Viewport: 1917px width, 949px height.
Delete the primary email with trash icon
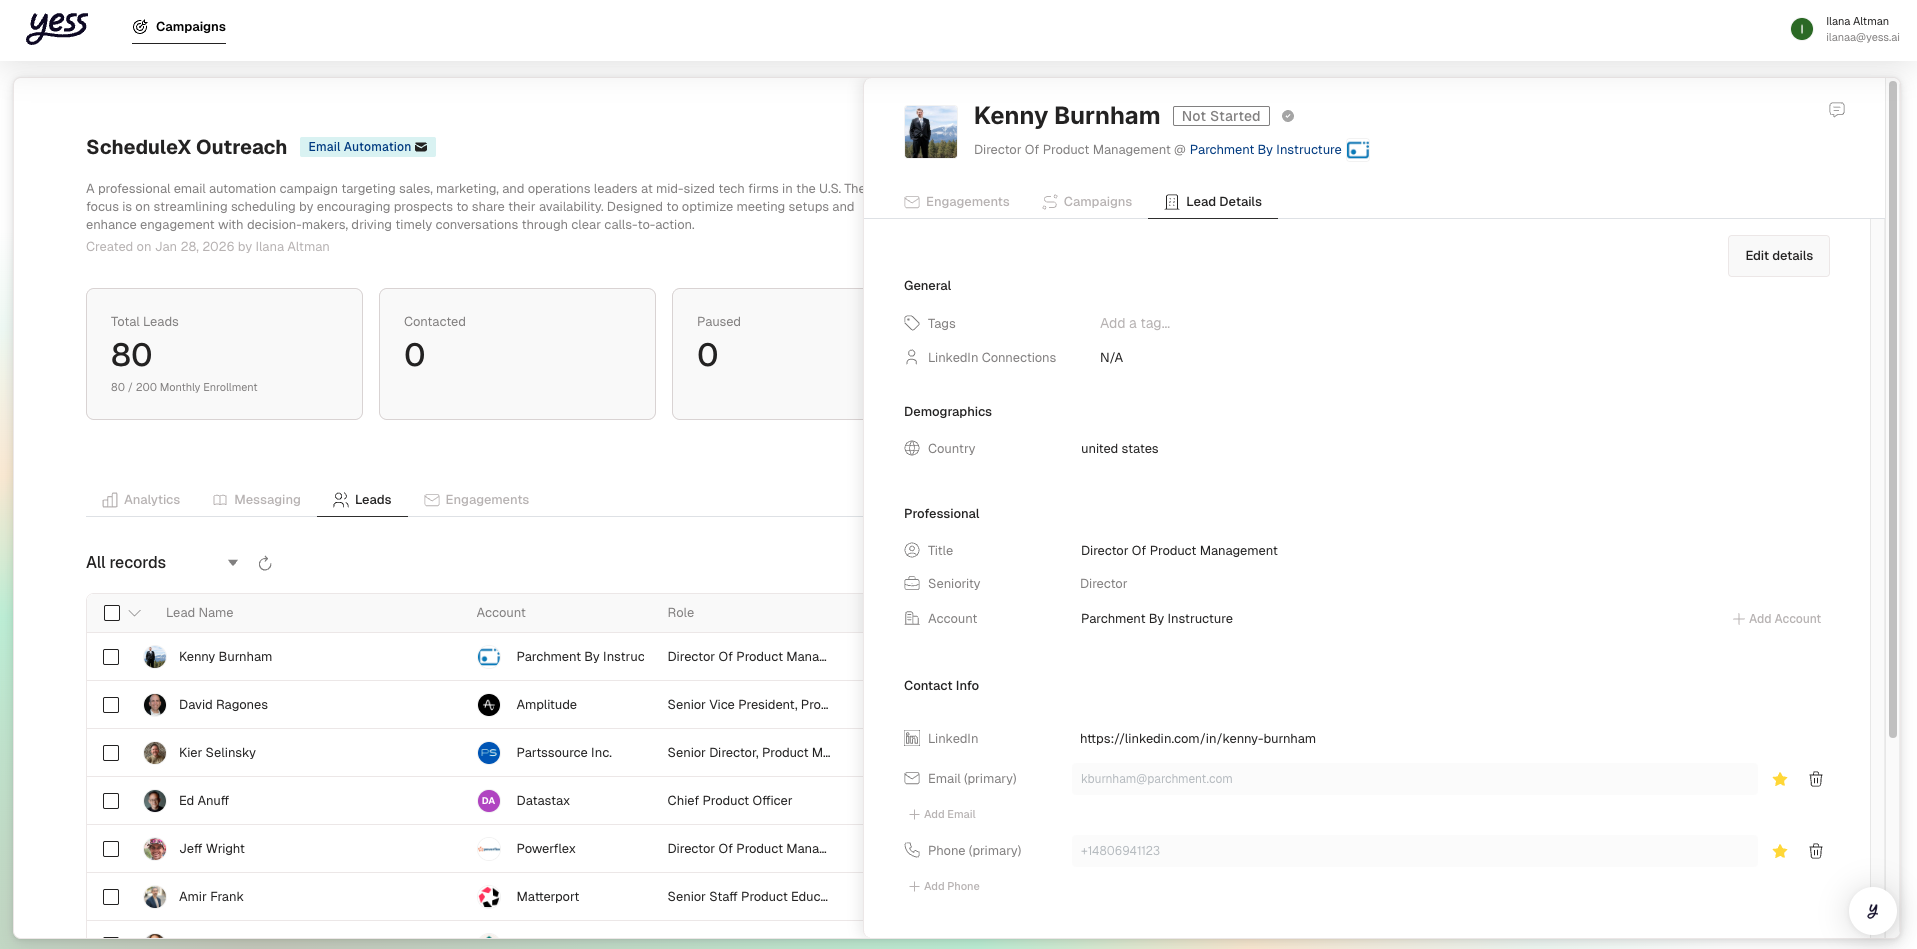click(1815, 779)
